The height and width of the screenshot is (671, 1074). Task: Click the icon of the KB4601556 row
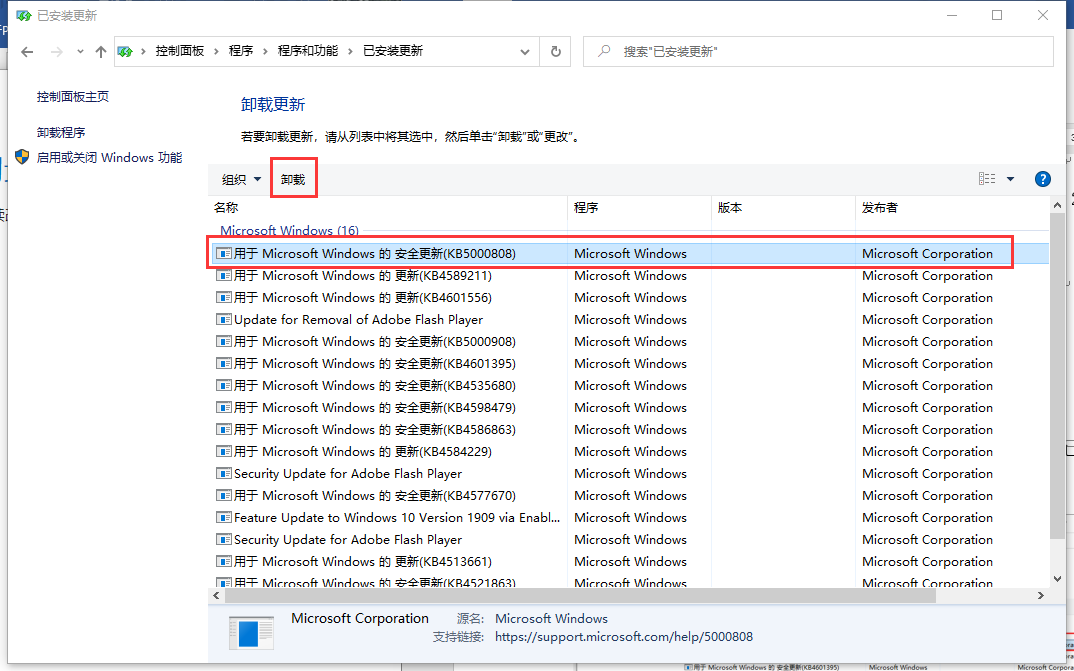click(223, 297)
